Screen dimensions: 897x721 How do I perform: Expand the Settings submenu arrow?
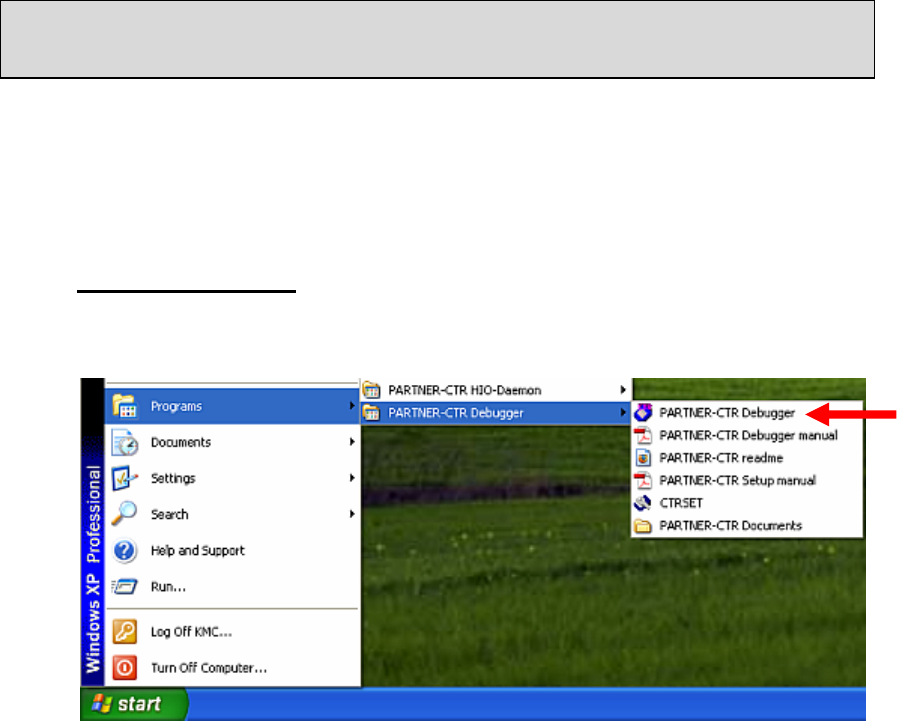coord(352,478)
